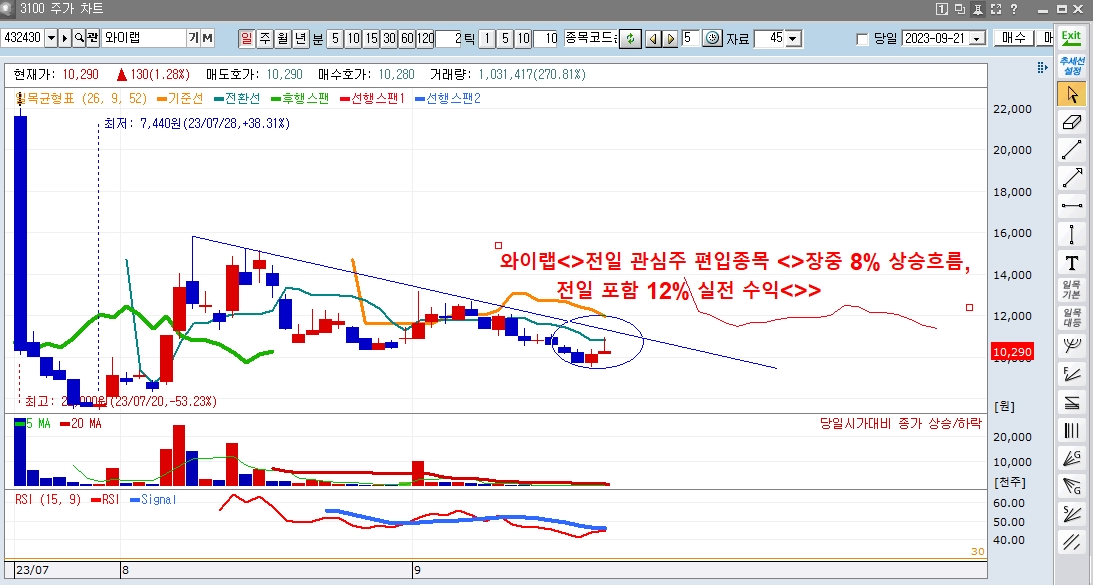Go to previous with left yellow arrow

click(x=653, y=38)
